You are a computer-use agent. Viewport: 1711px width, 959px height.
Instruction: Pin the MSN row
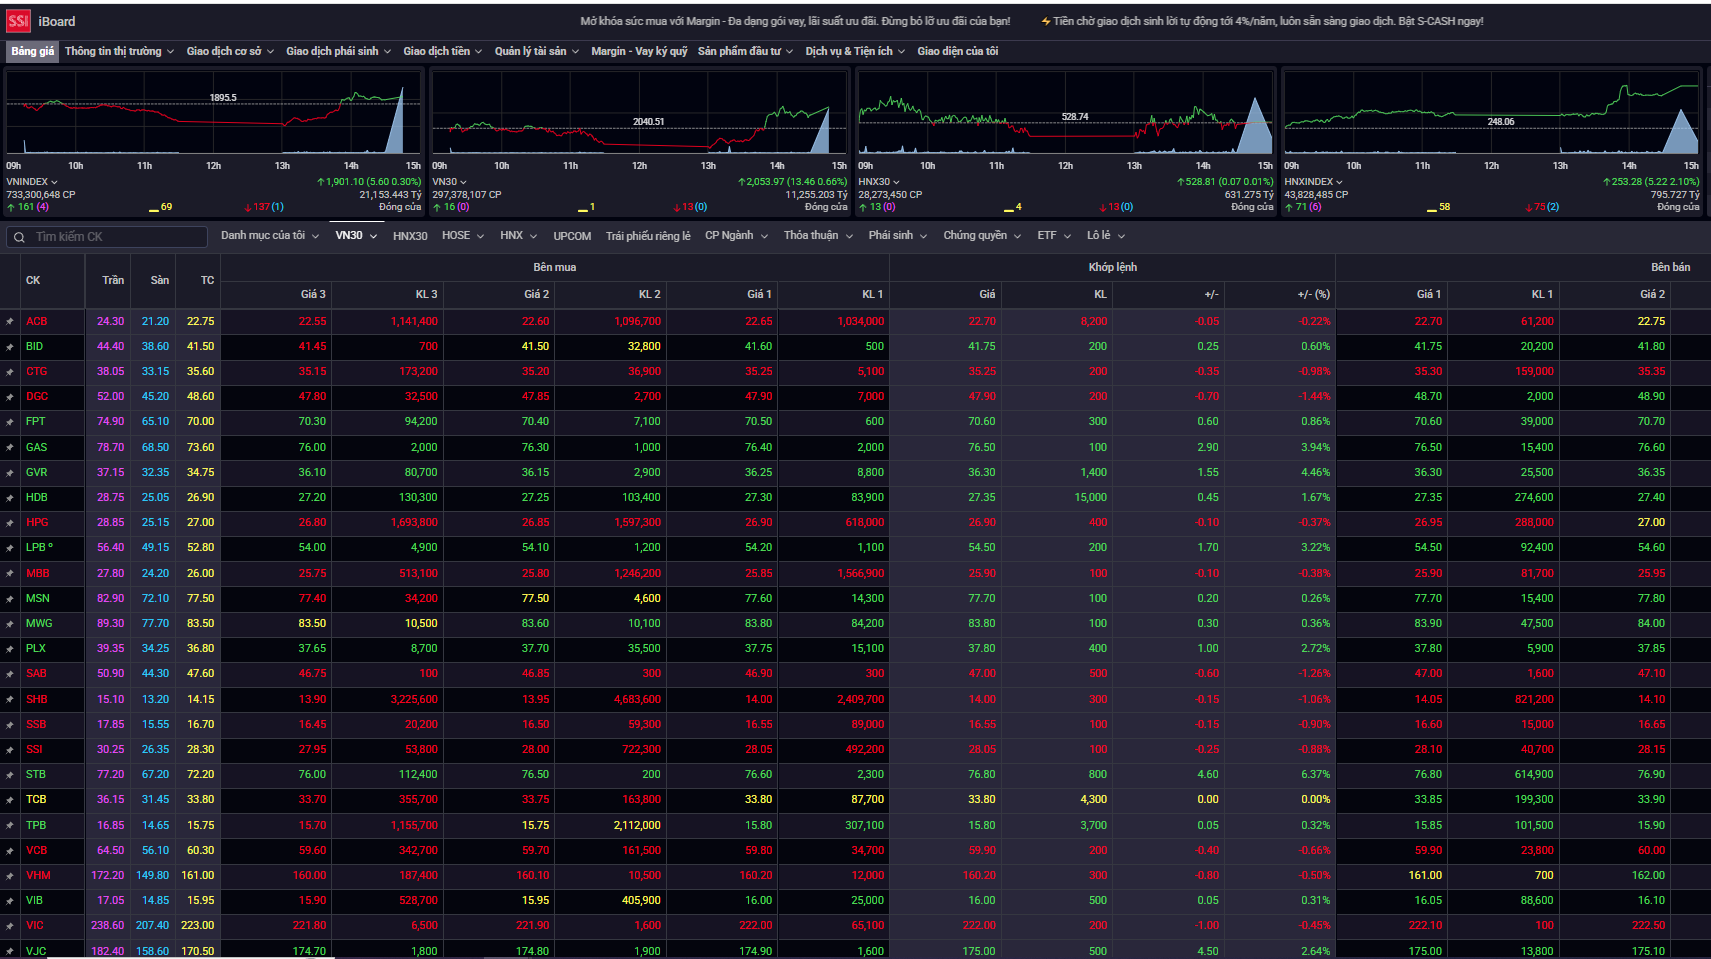(10, 599)
